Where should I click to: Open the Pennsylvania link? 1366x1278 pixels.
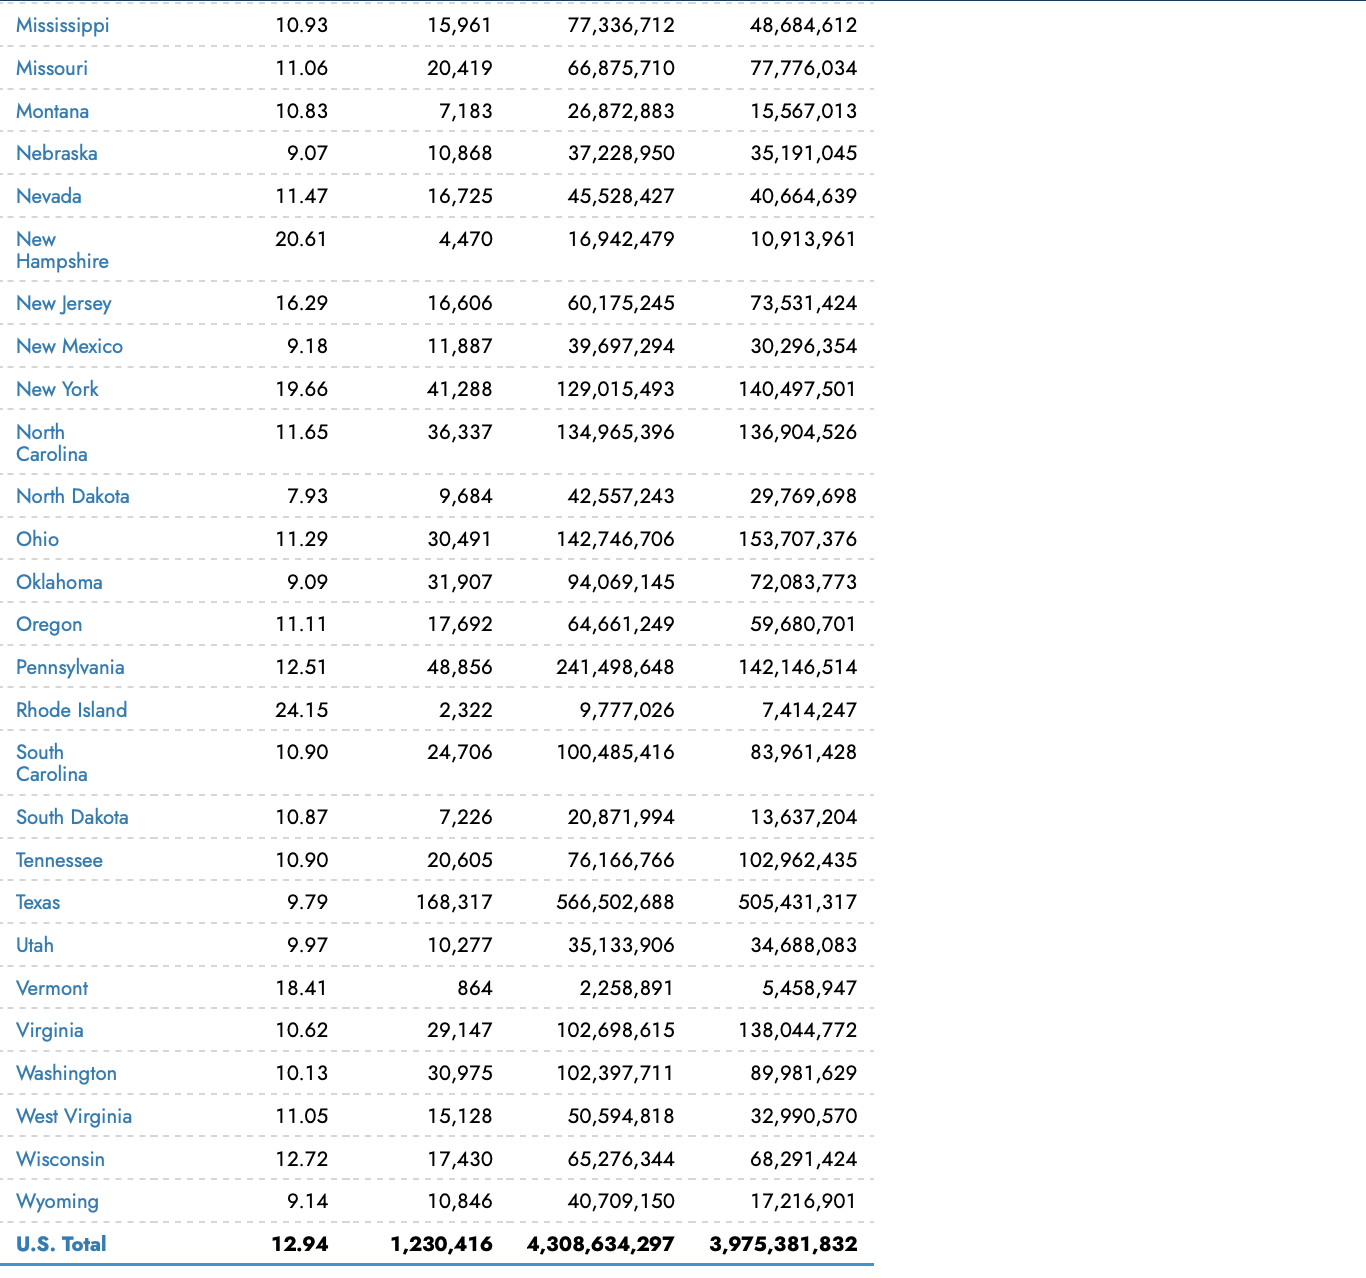(70, 667)
